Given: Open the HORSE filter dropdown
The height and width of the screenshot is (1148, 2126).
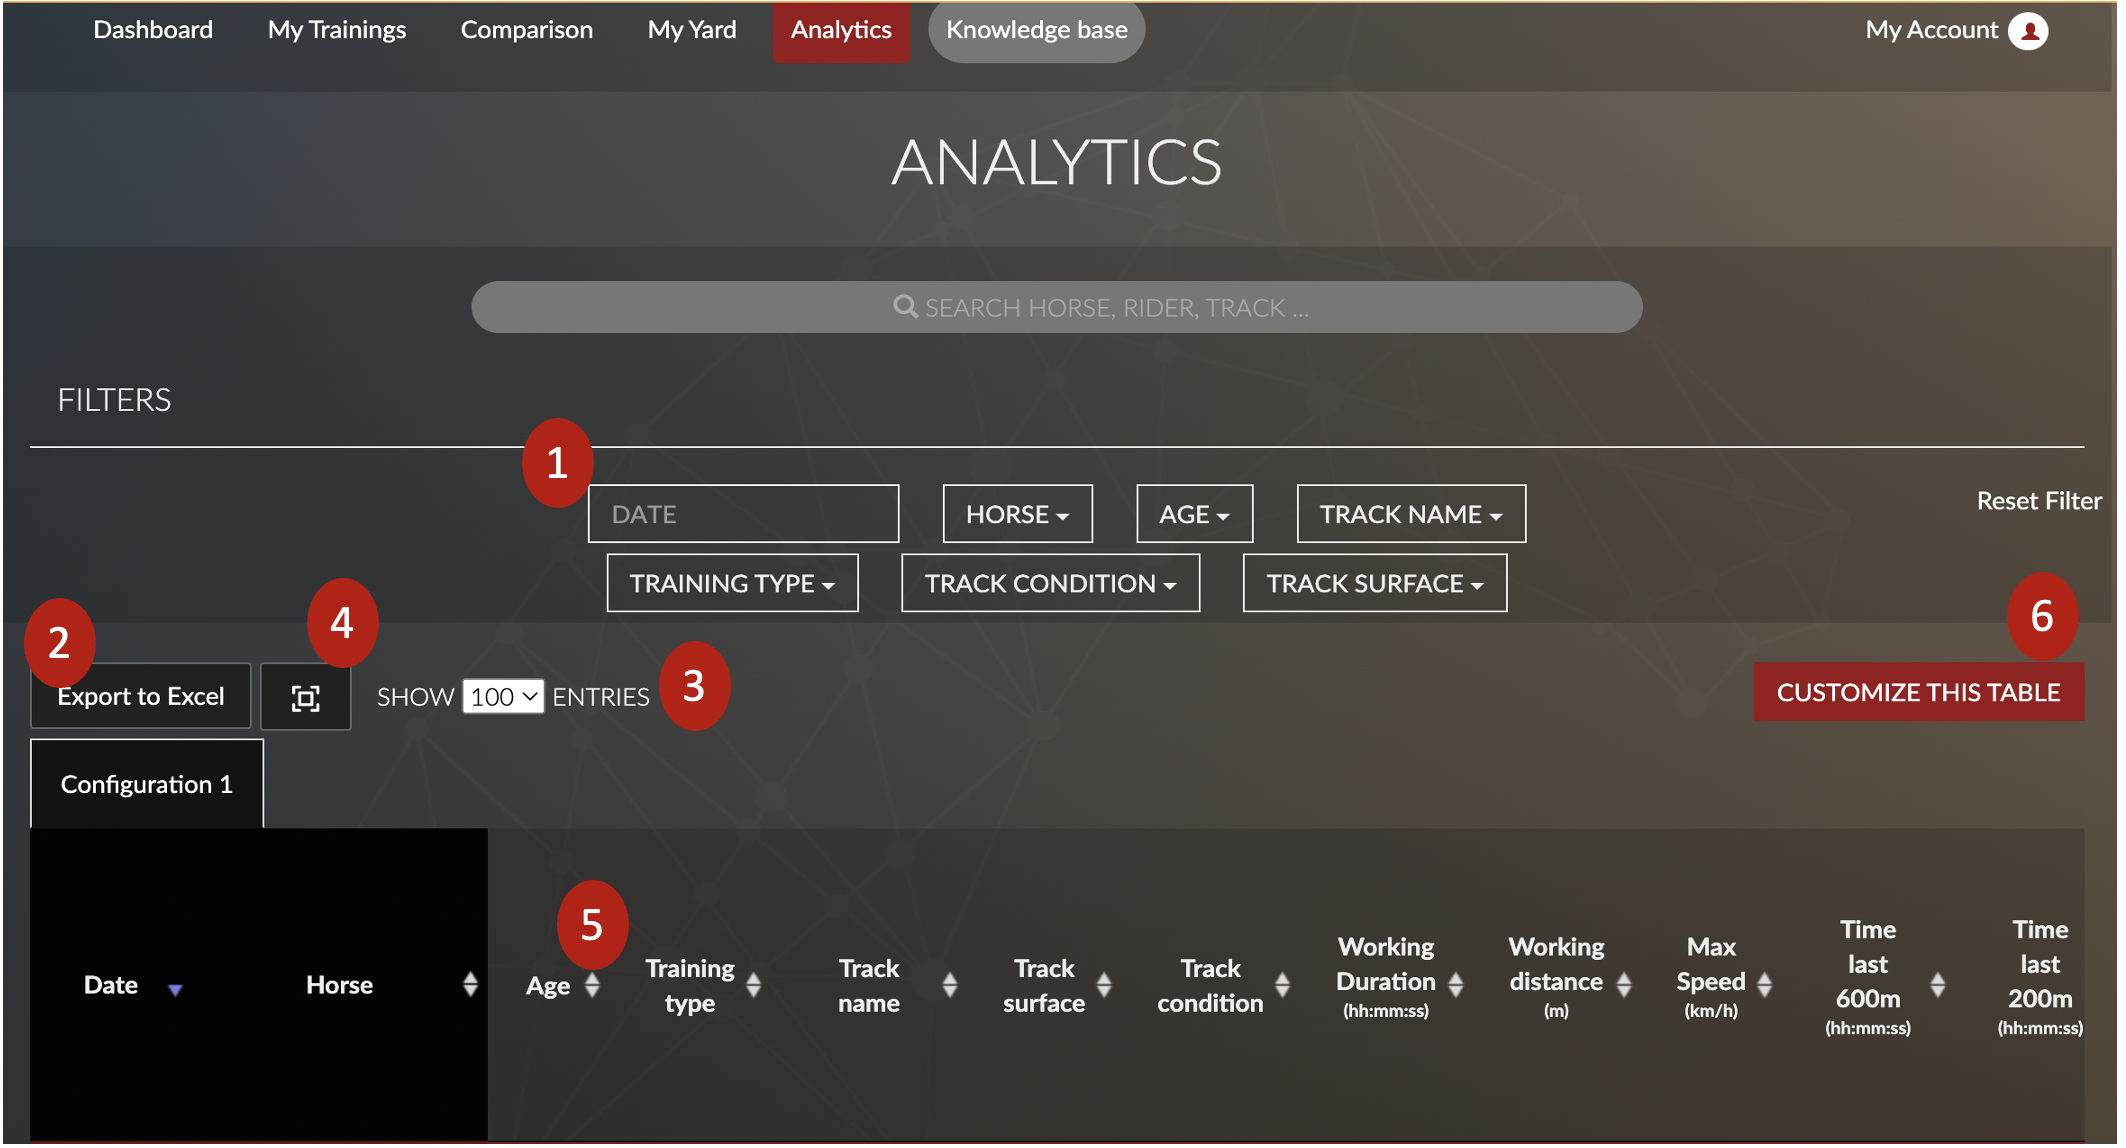Looking at the screenshot, I should (1017, 514).
